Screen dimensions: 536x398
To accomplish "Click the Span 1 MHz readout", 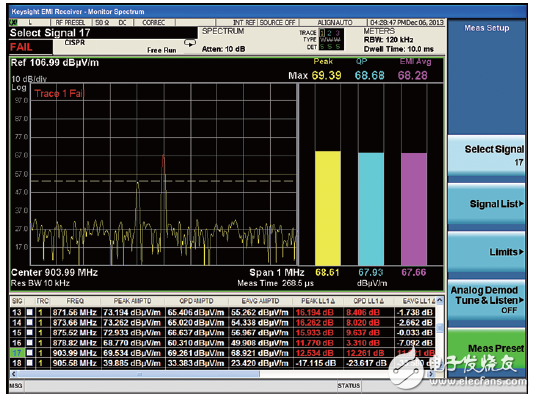I will tap(277, 273).
